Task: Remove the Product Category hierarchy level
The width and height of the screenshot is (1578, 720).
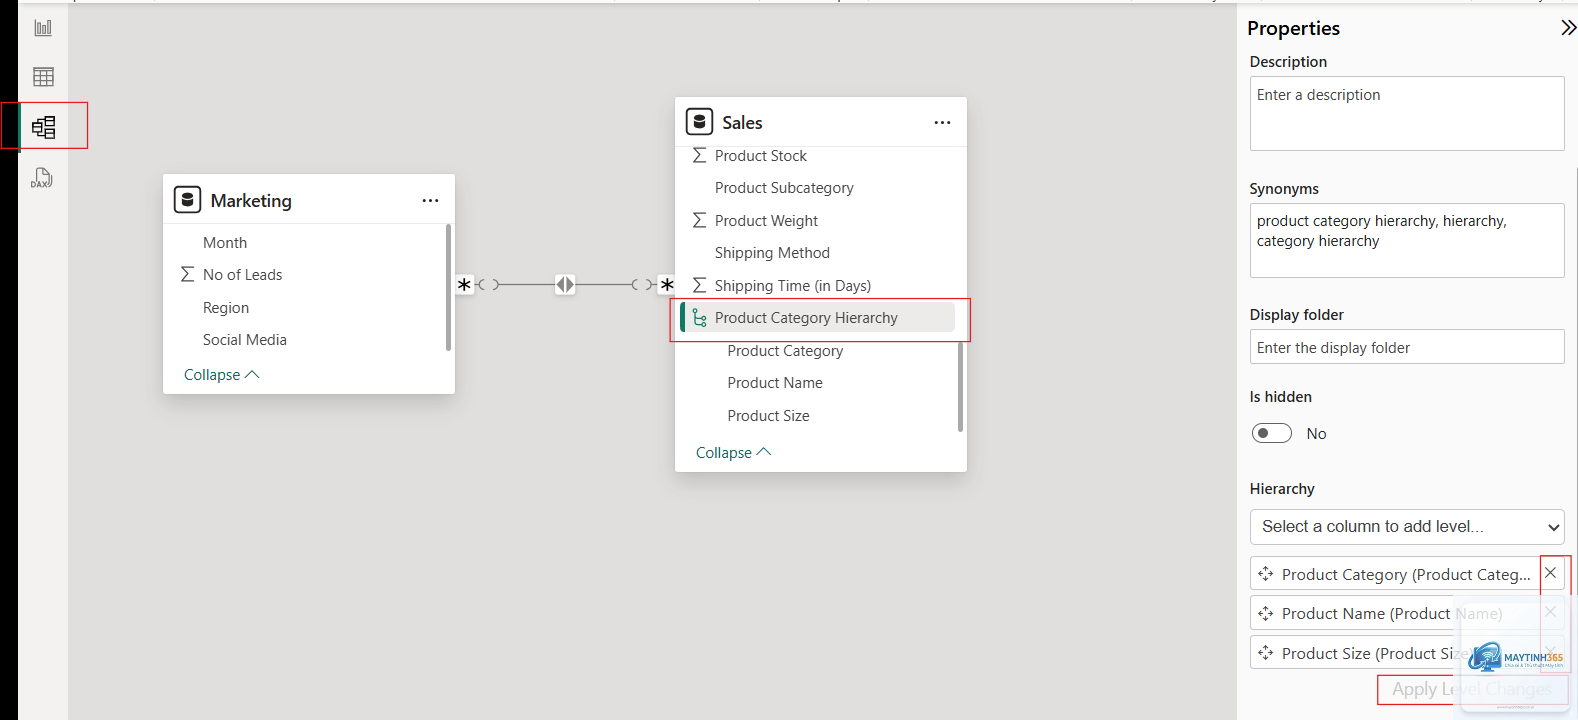Action: [1550, 573]
